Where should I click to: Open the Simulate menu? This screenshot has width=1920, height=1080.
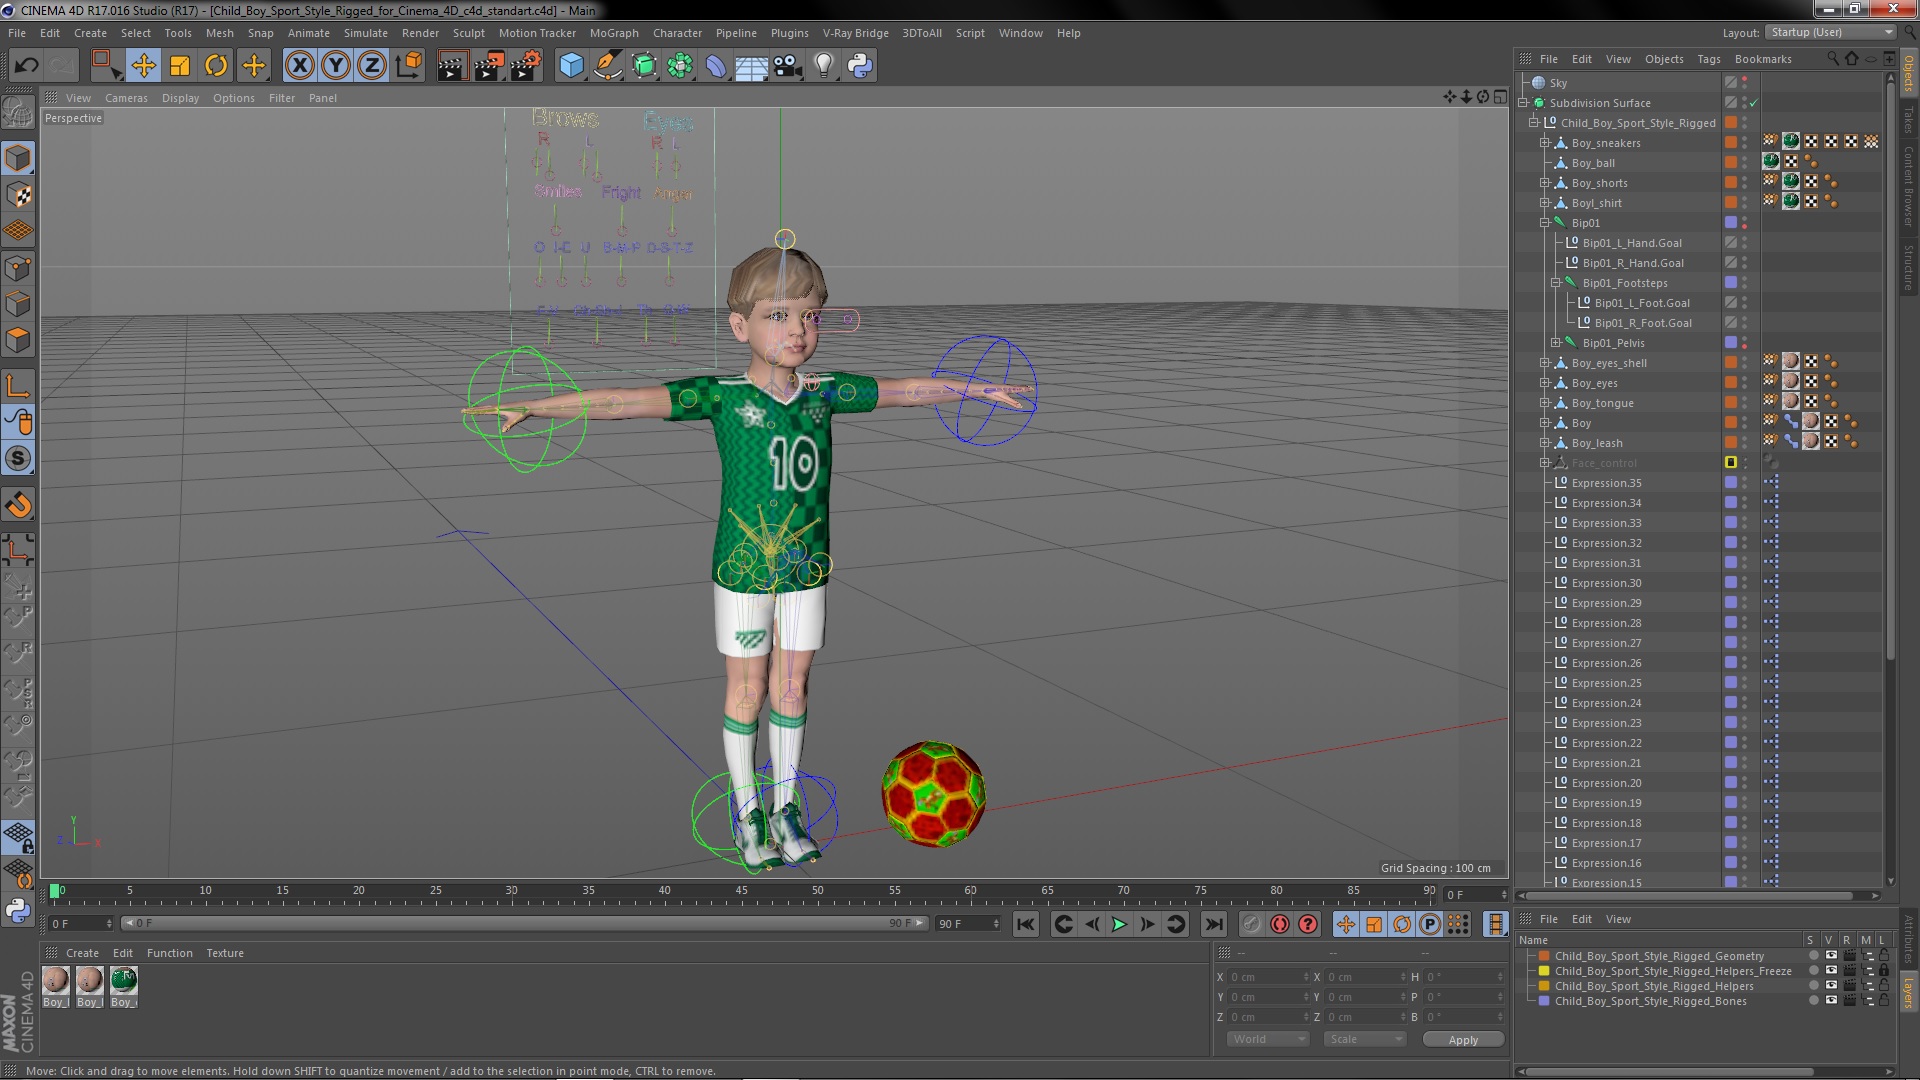click(365, 33)
